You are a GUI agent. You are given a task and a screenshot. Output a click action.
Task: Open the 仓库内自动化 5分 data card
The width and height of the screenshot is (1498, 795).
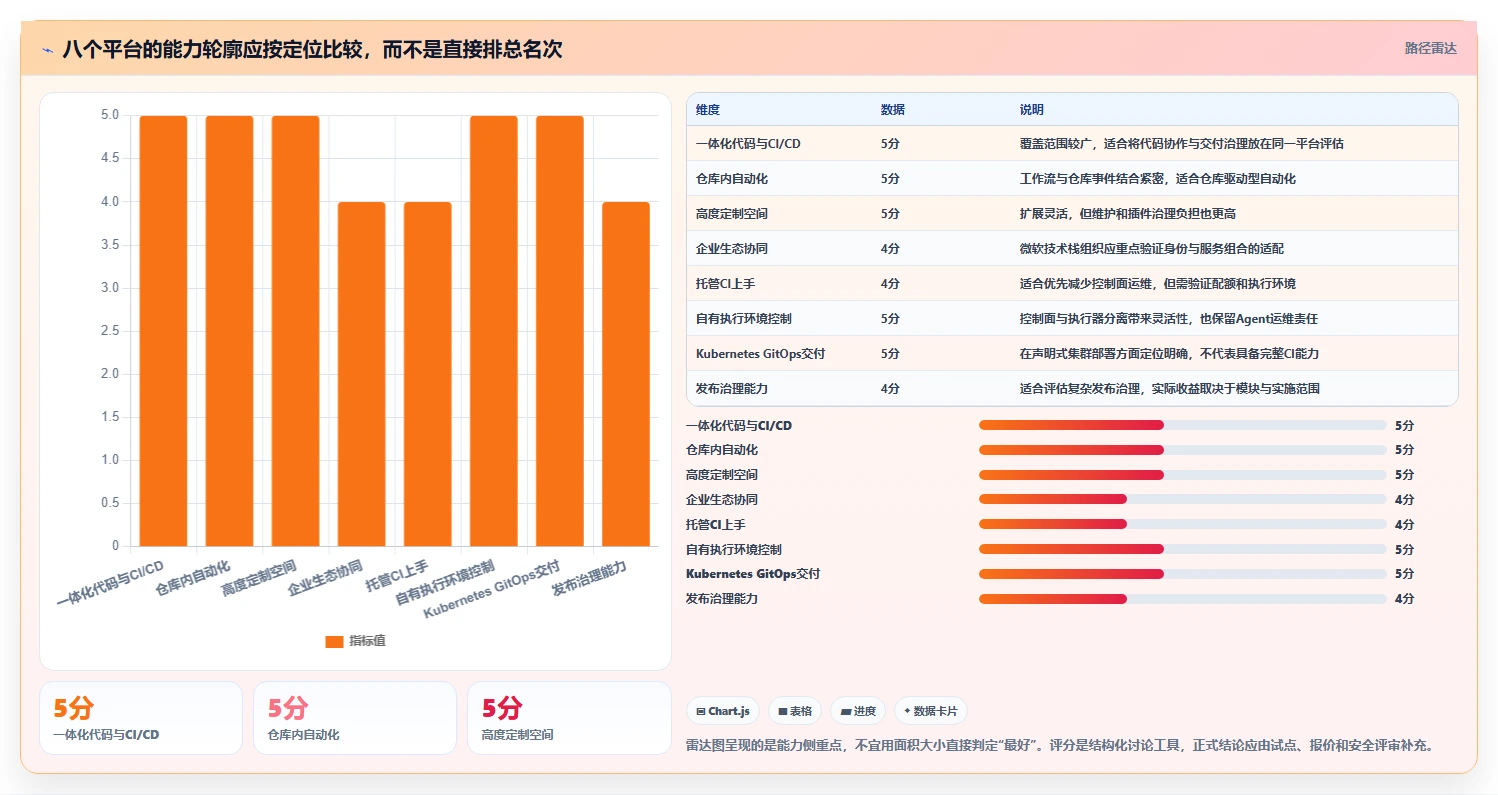pyautogui.click(x=355, y=718)
